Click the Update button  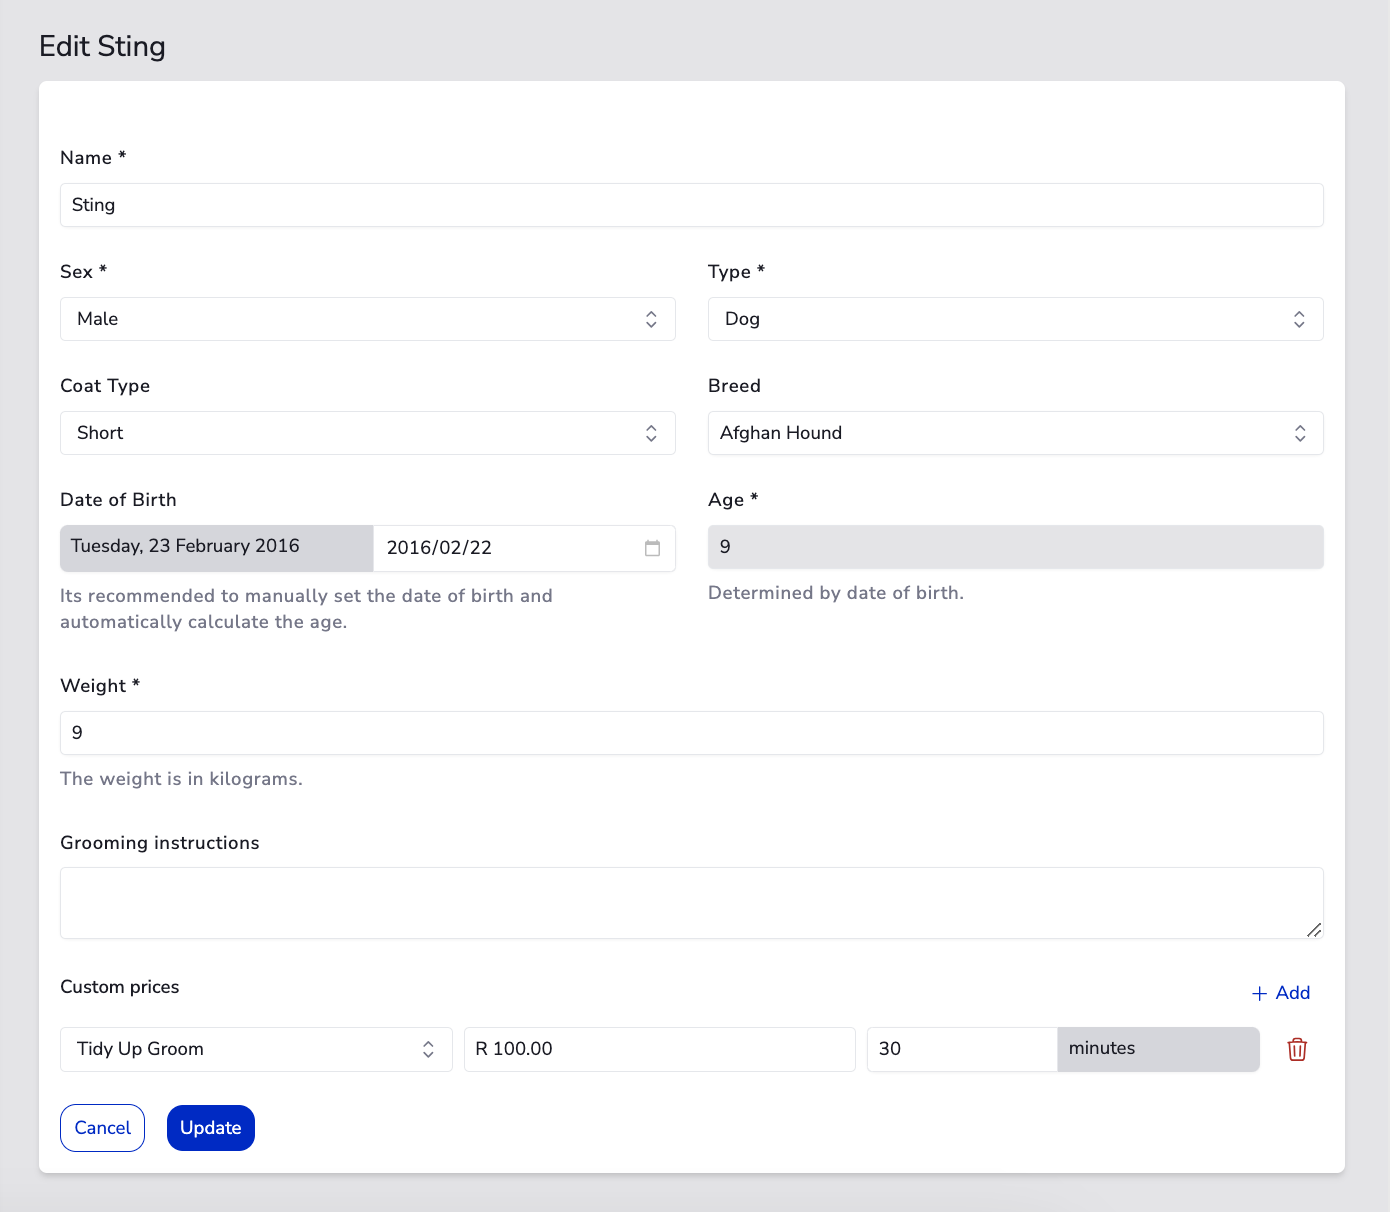point(210,1127)
